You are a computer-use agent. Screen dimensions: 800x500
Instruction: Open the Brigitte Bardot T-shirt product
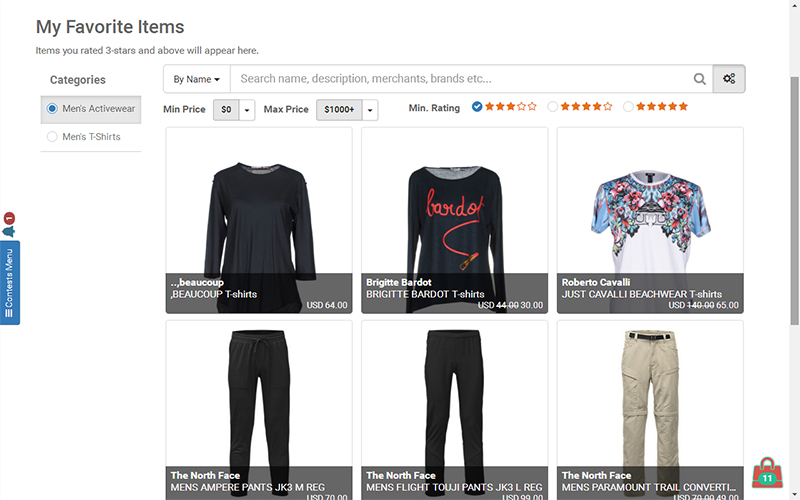pos(455,220)
